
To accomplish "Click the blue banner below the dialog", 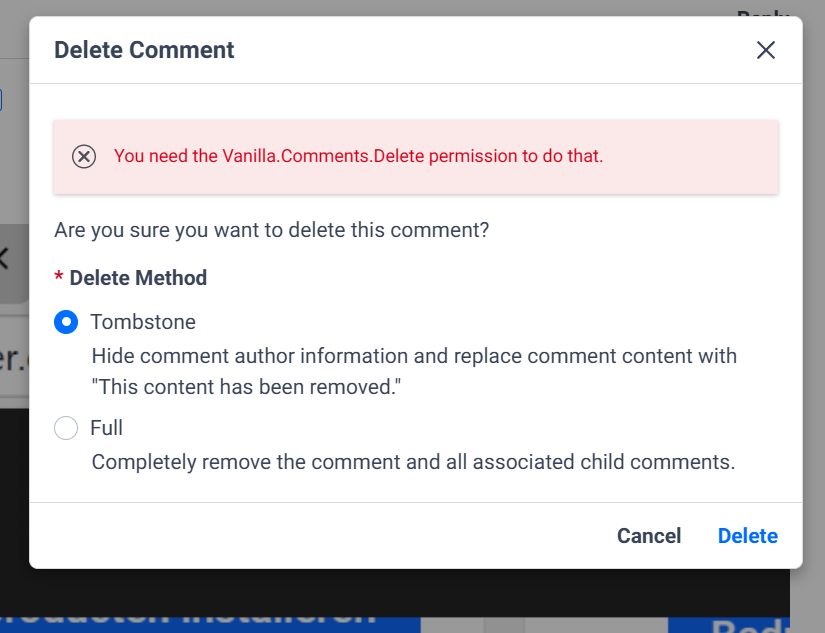I will point(200,623).
